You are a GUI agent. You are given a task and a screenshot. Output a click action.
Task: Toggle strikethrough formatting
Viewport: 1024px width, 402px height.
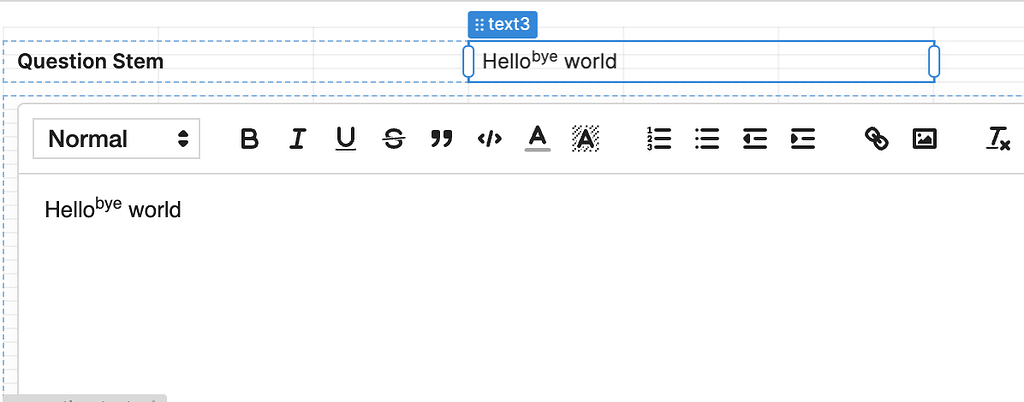coord(394,138)
